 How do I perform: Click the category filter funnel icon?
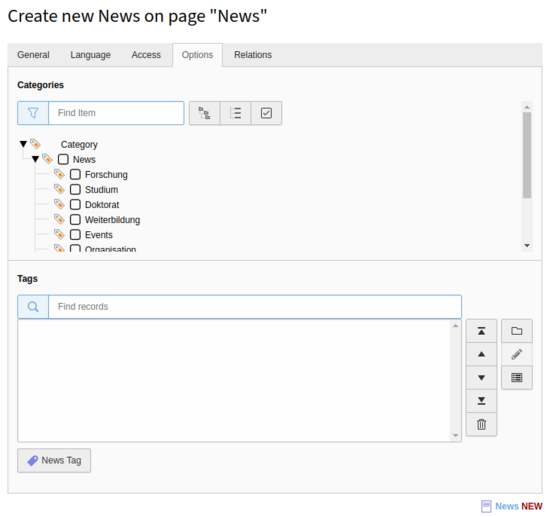click(33, 113)
